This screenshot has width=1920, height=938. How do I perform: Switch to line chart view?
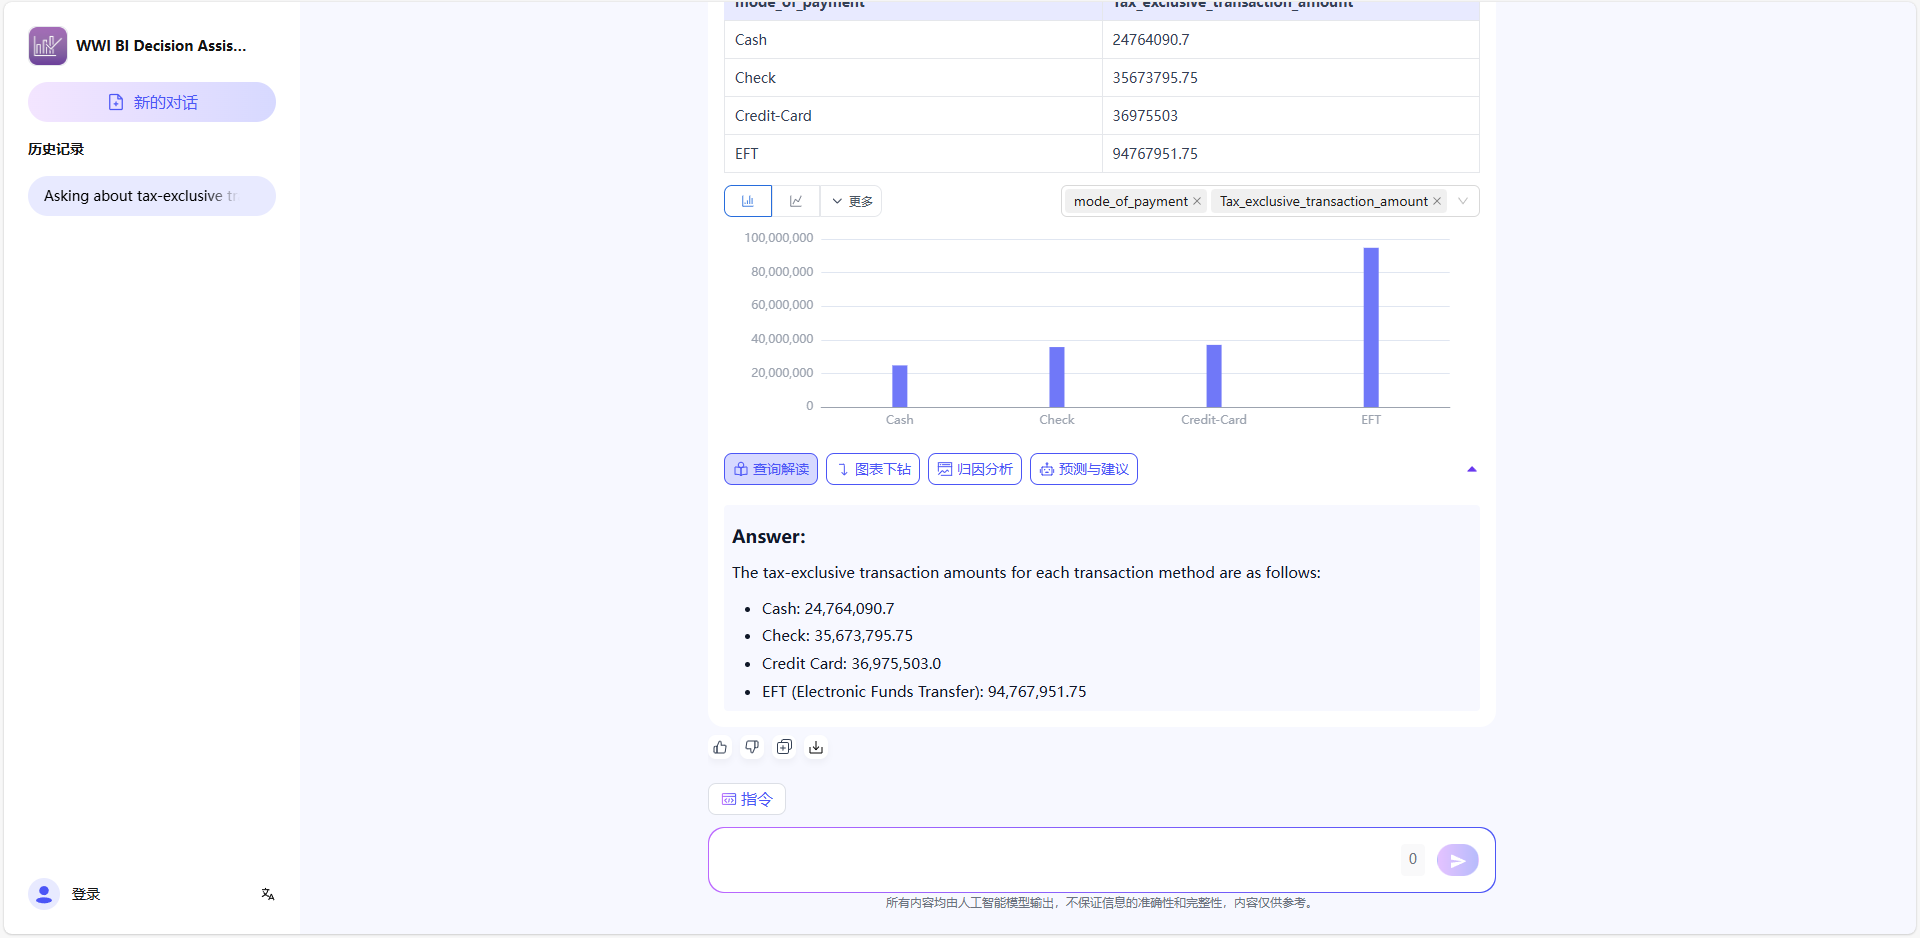[x=796, y=201]
